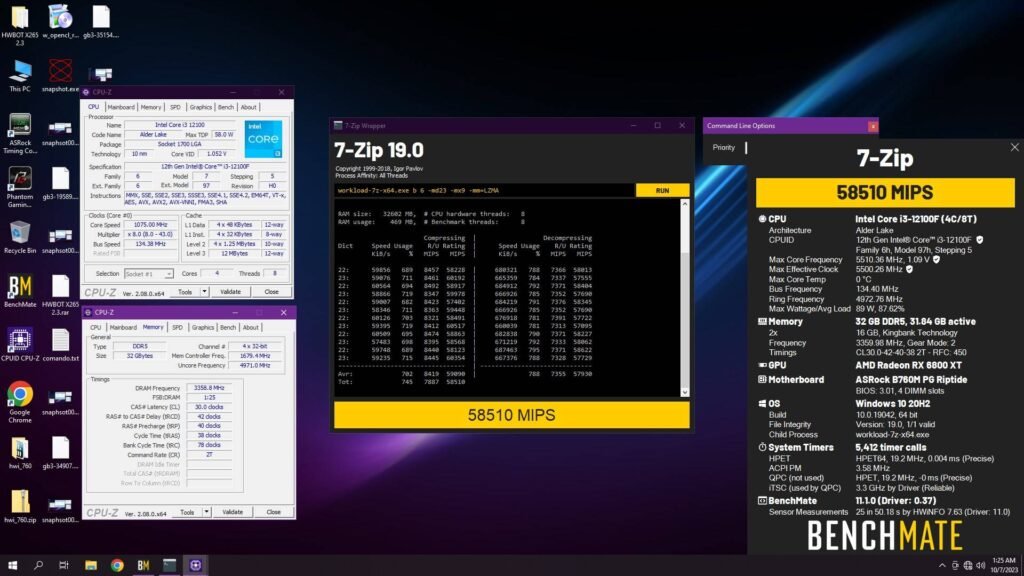This screenshot has width=1024, height=576.
Task: Select the CPU section radio indicator in BenchMate
Action: [761, 219]
